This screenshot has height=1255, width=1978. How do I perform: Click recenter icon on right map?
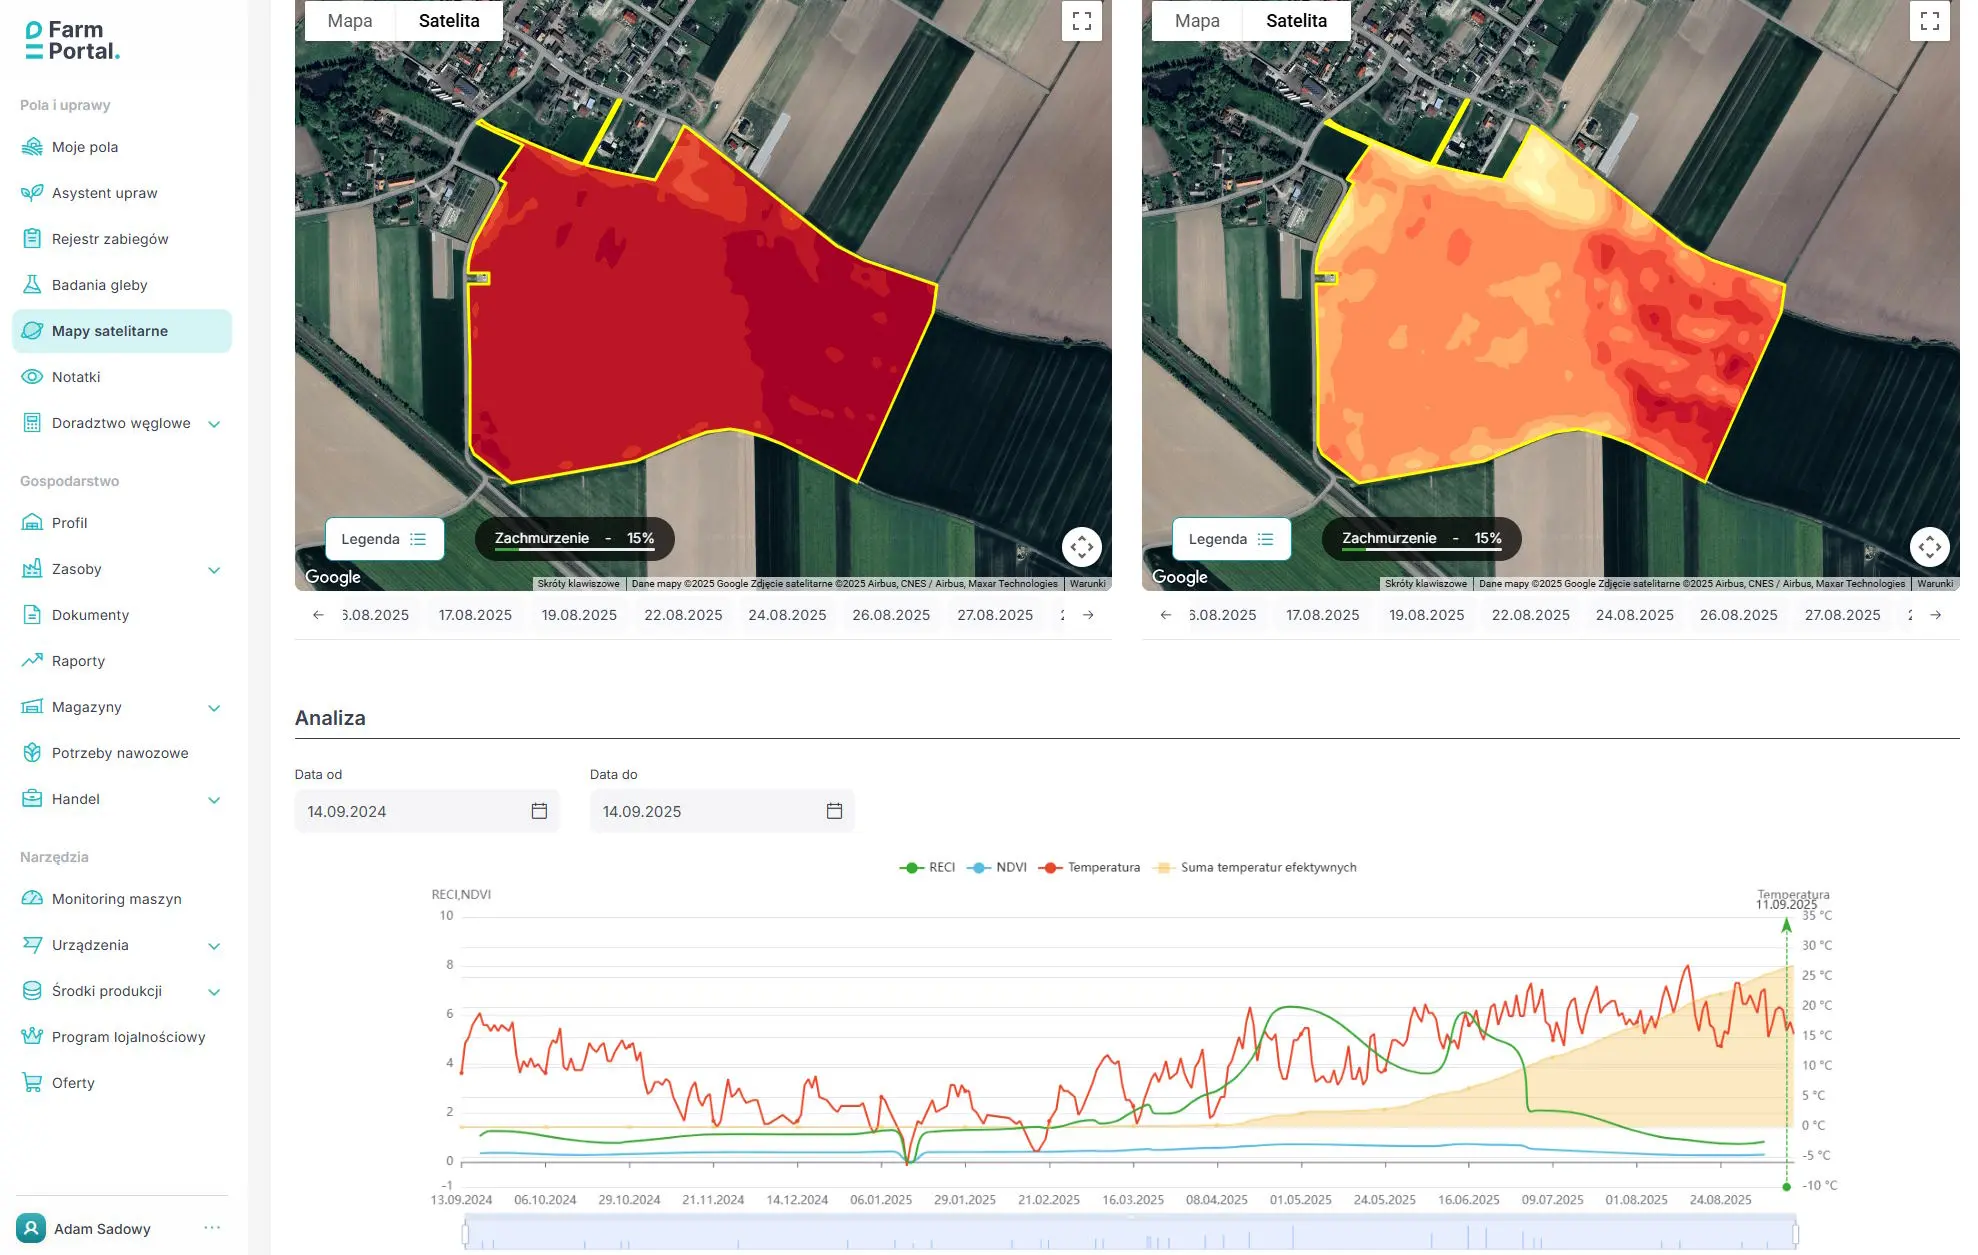tap(1929, 546)
